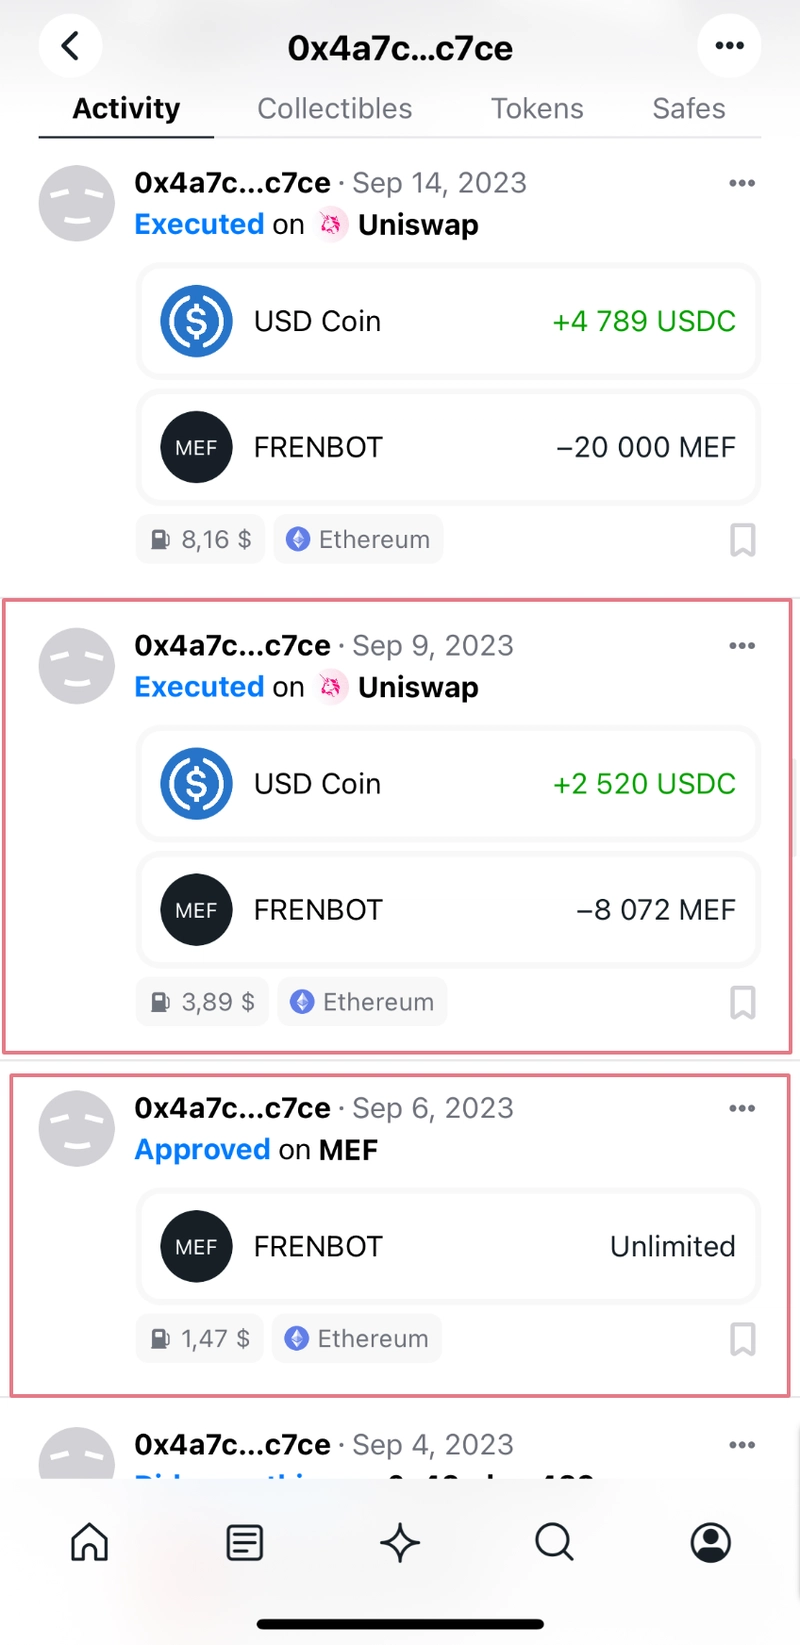
Task: Open Search from the bottom navigation
Action: click(554, 1542)
